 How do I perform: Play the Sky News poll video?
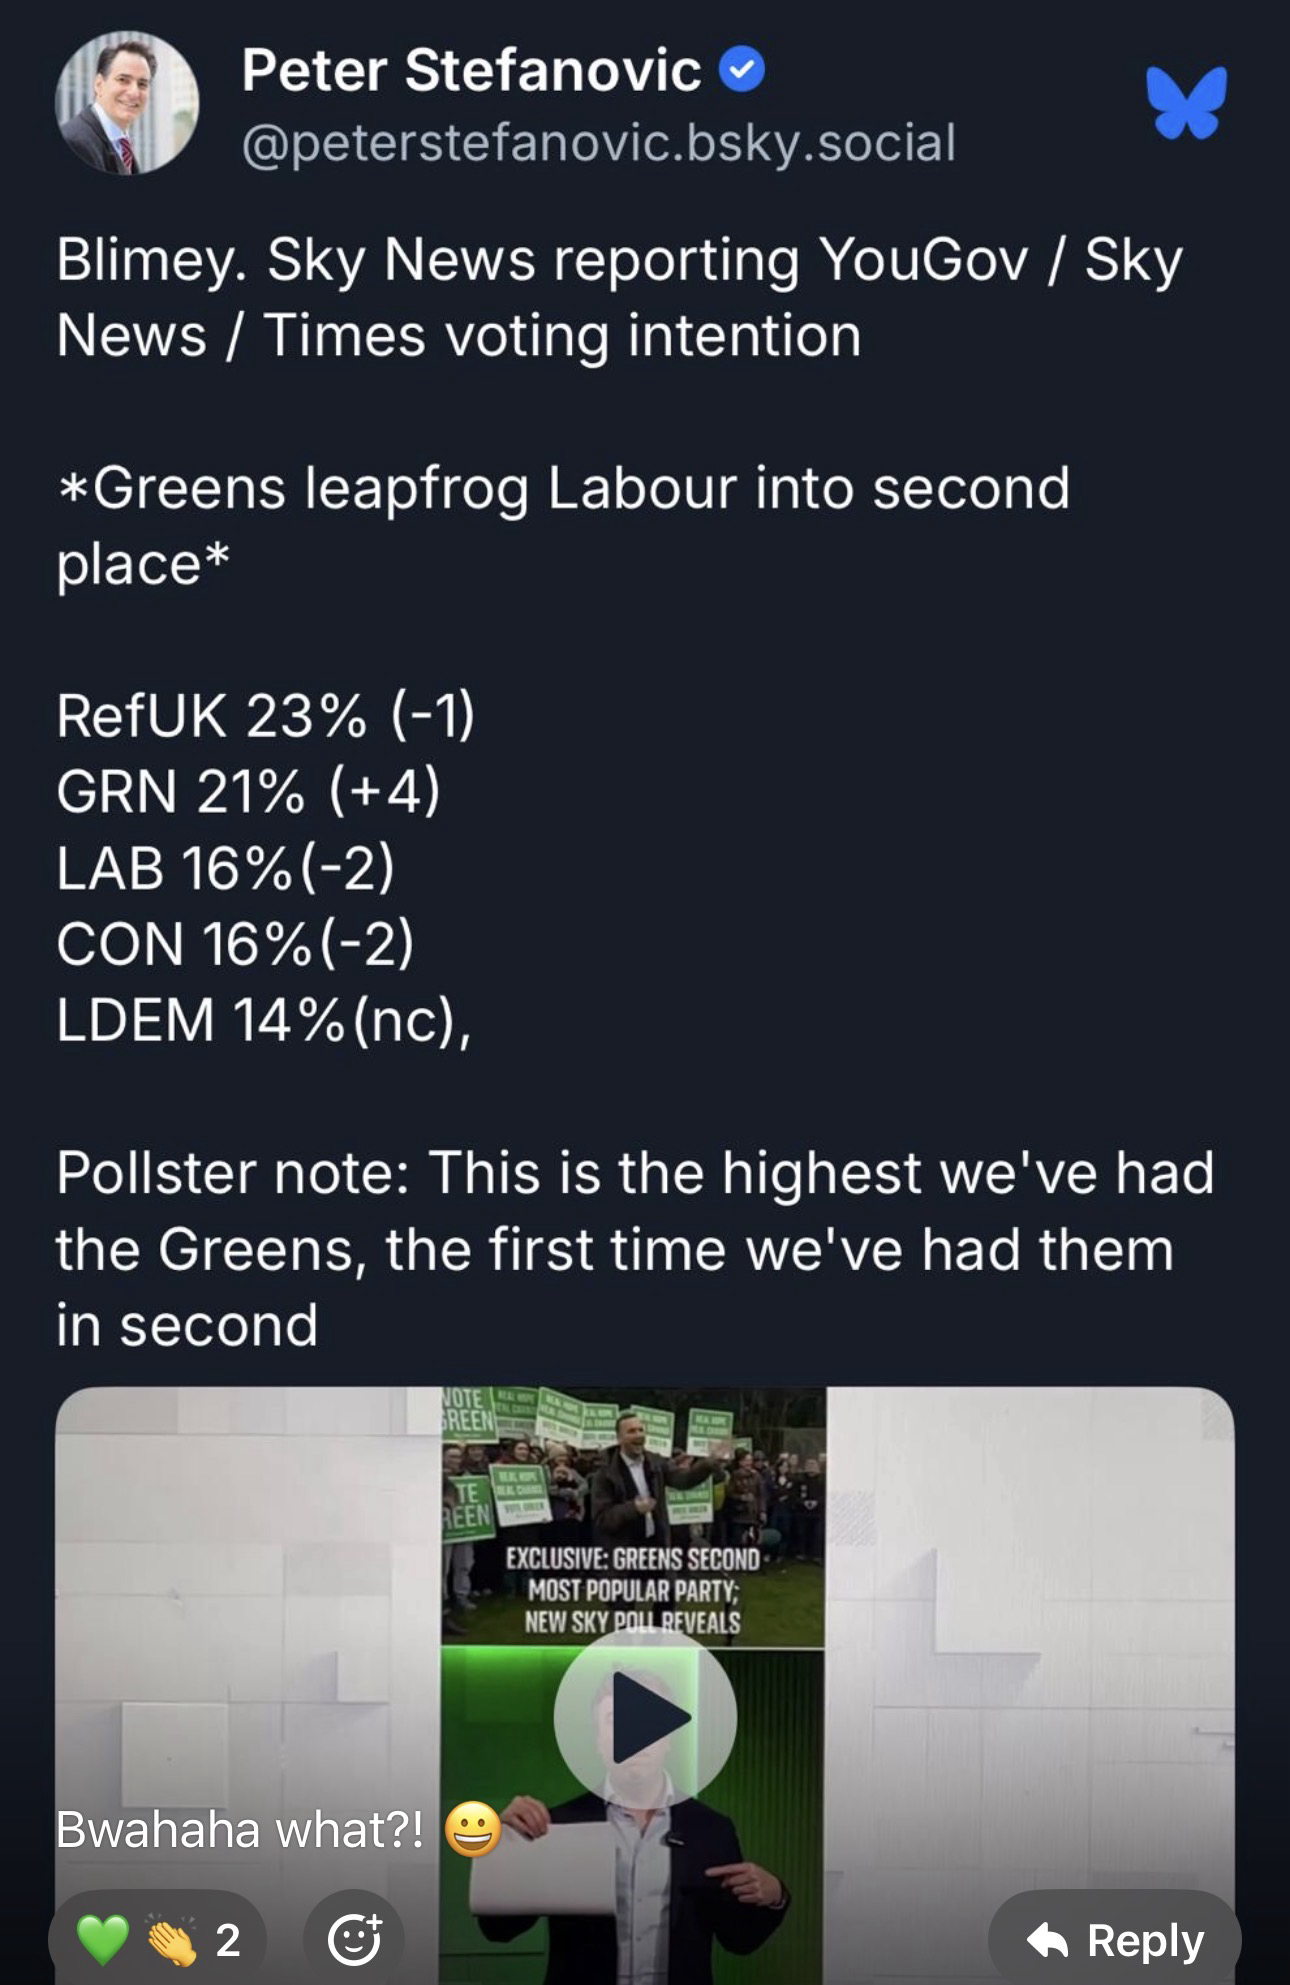coord(646,1717)
